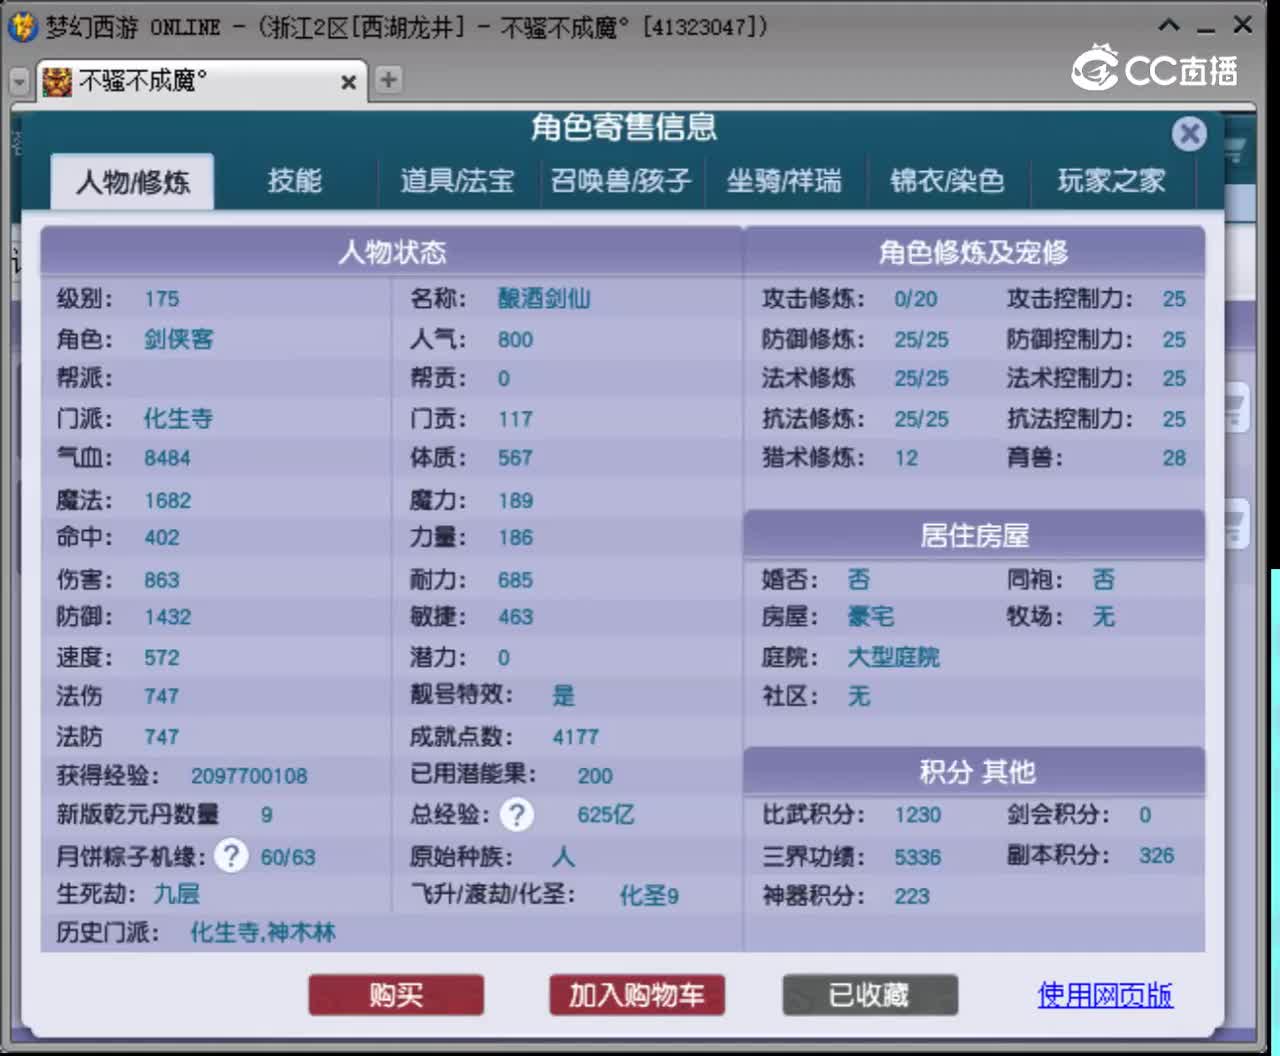Click the game avatar icon on the tab

tap(57, 81)
